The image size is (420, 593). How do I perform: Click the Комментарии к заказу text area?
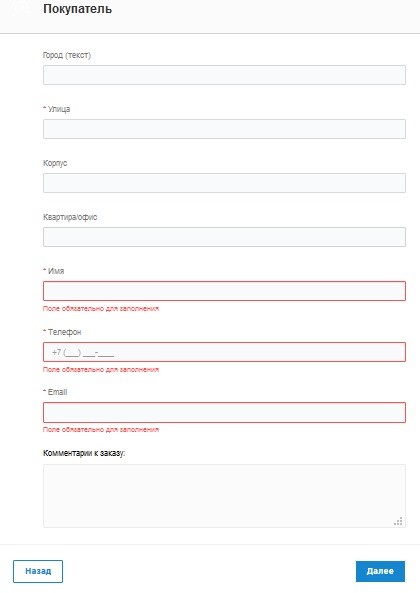pos(224,496)
